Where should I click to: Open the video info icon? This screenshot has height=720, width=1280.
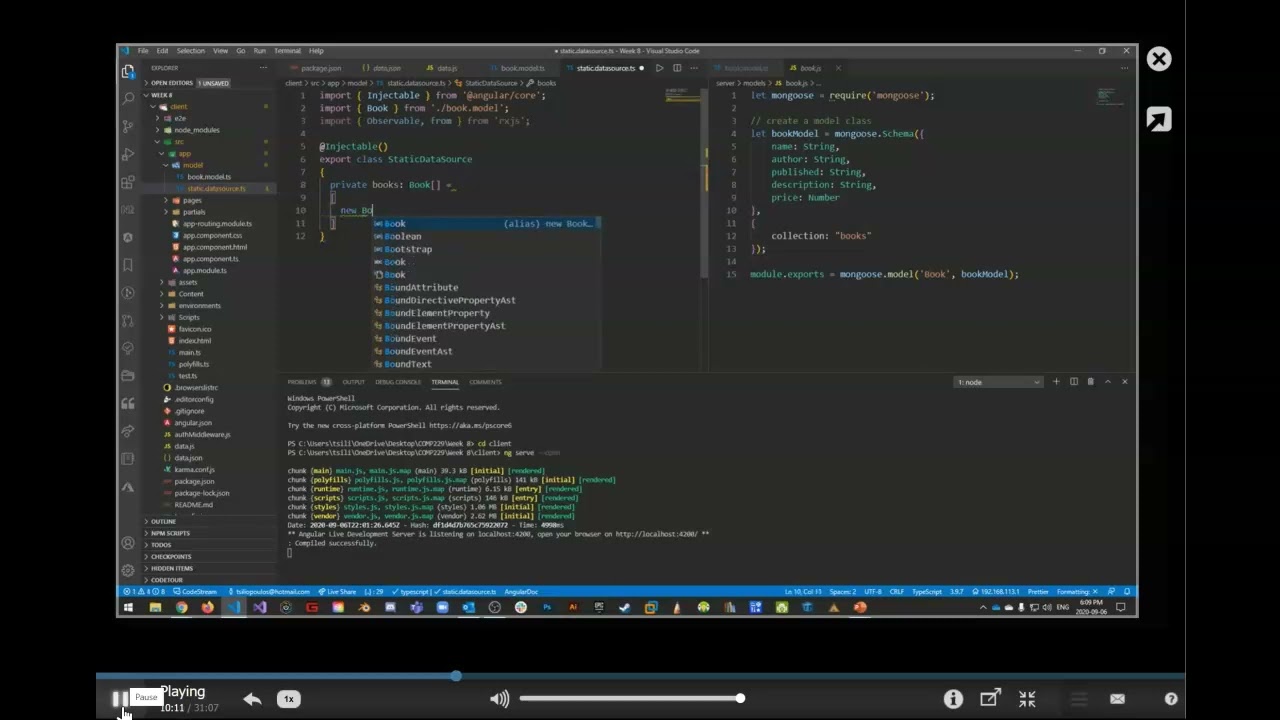click(x=953, y=699)
